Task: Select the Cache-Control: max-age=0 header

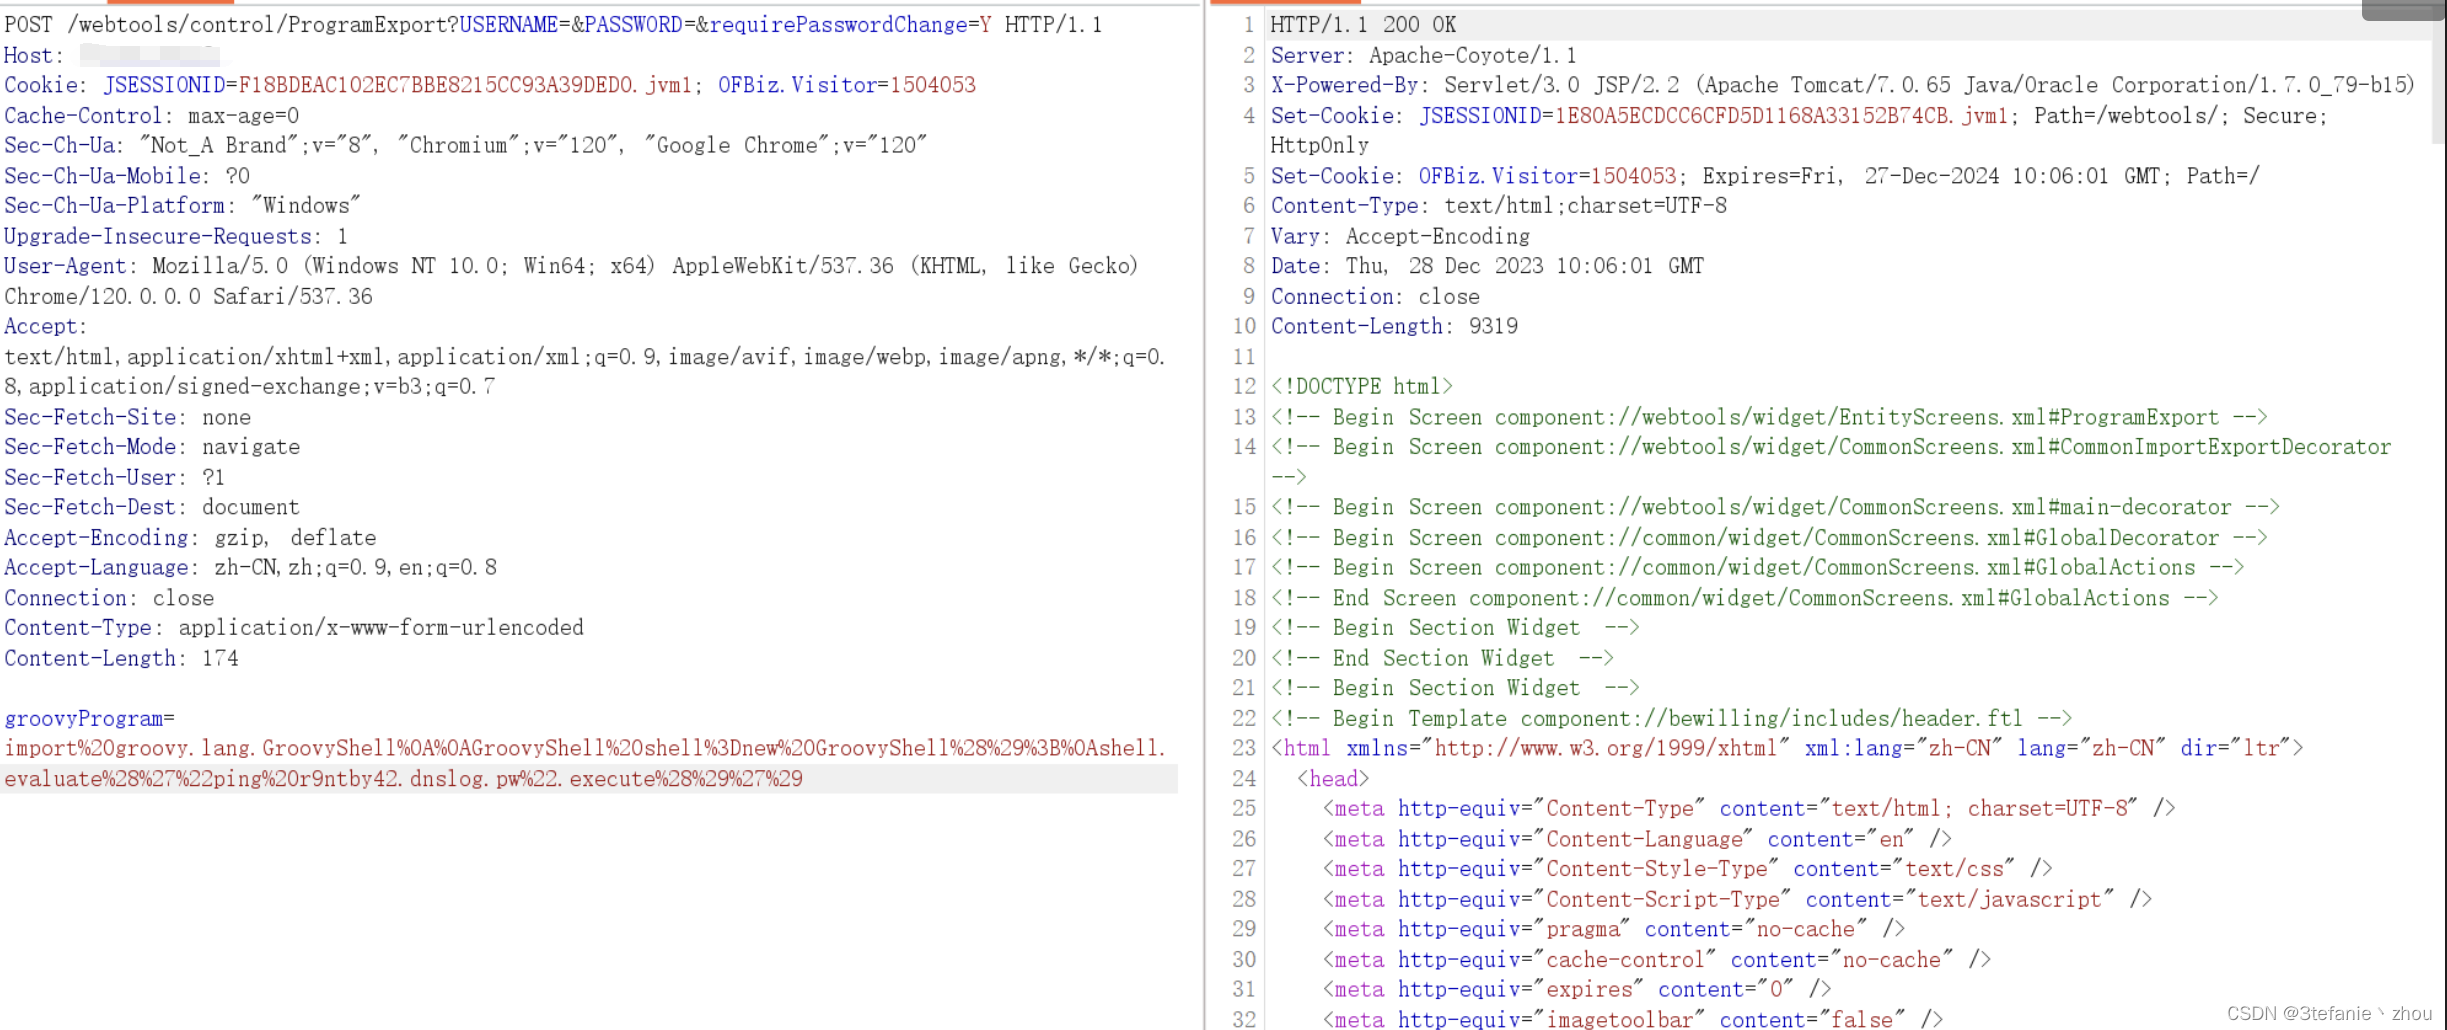Action: 152,115
